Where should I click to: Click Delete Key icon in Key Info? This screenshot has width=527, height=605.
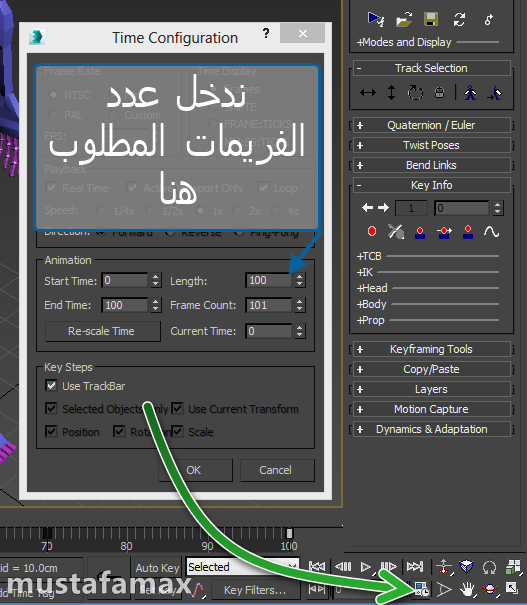(396, 232)
